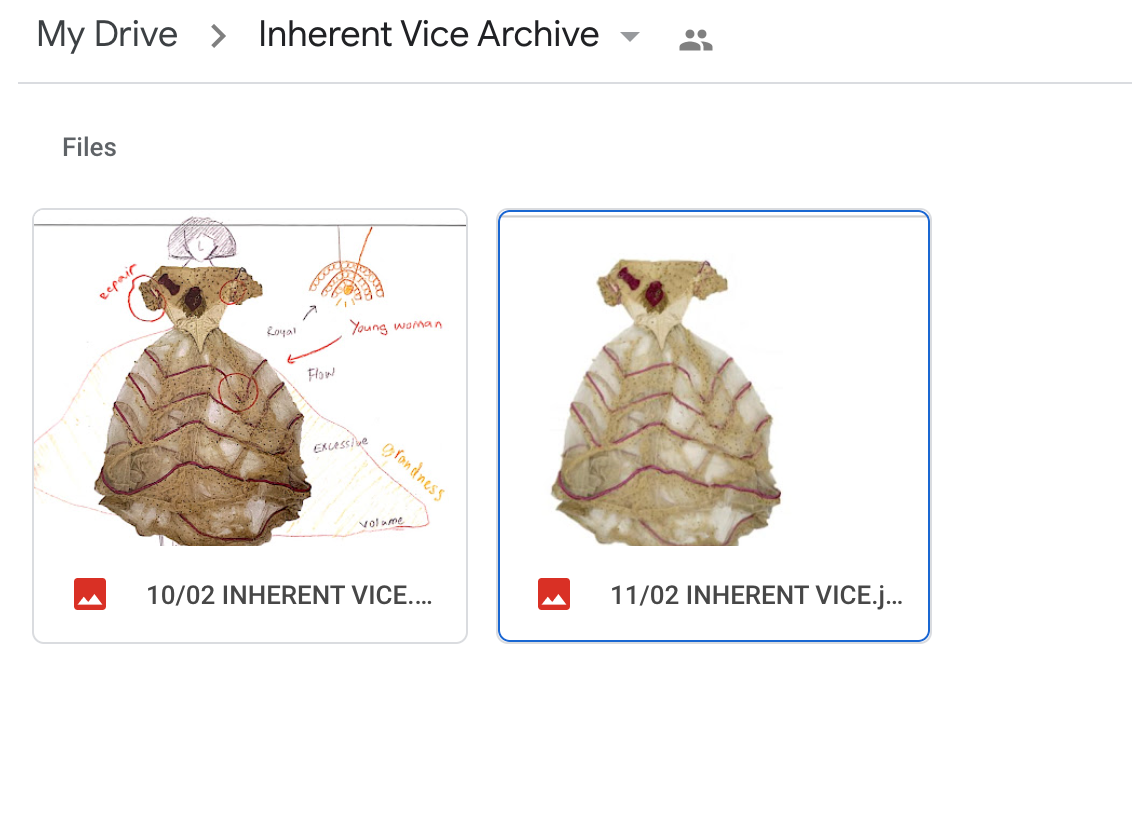
Task: Select the 11/02 INHERENT VICE.j... file name
Action: [757, 595]
